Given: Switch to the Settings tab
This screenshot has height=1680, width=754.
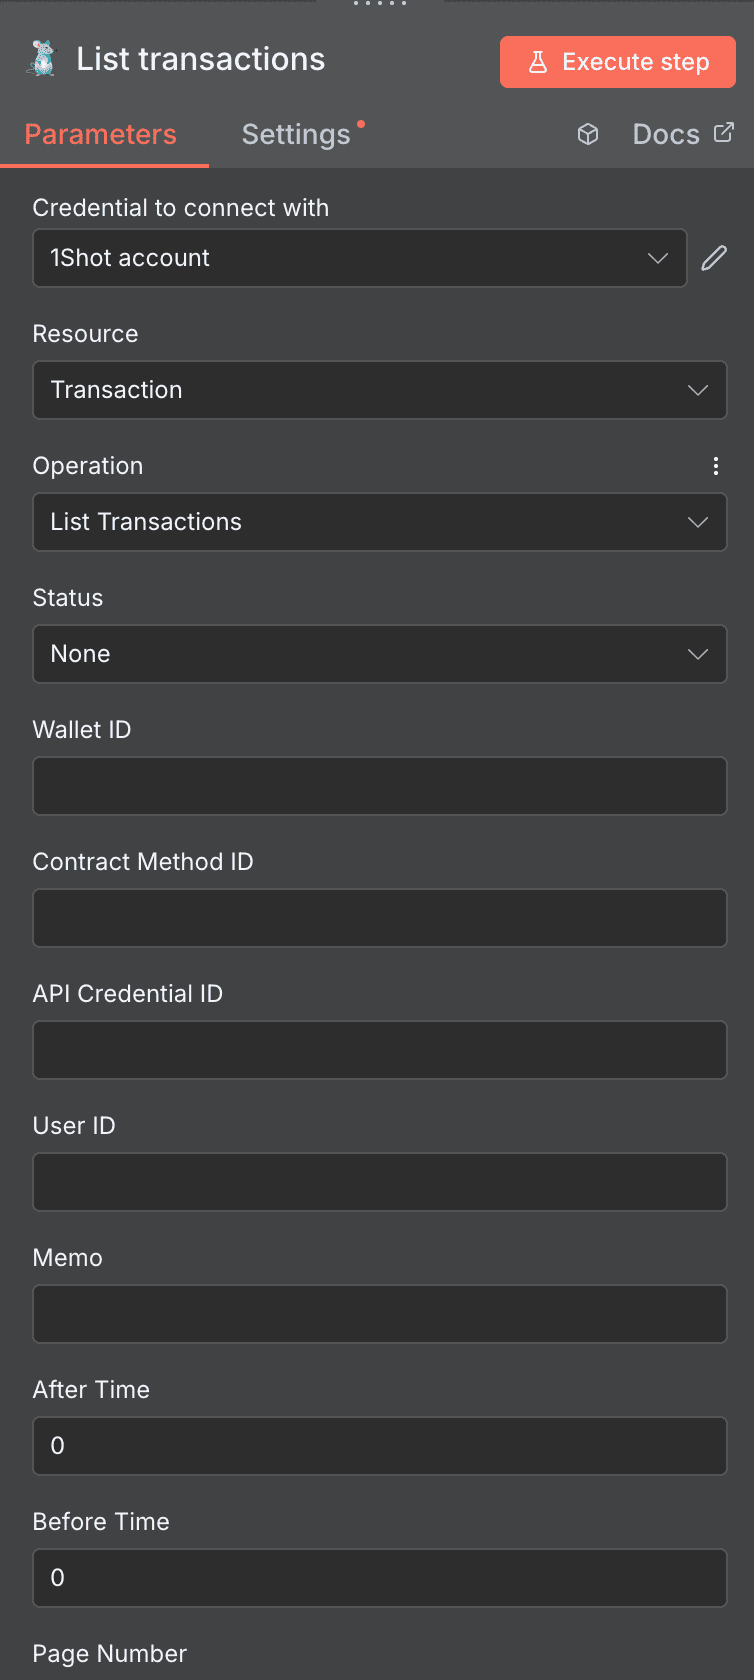Looking at the screenshot, I should (x=295, y=134).
